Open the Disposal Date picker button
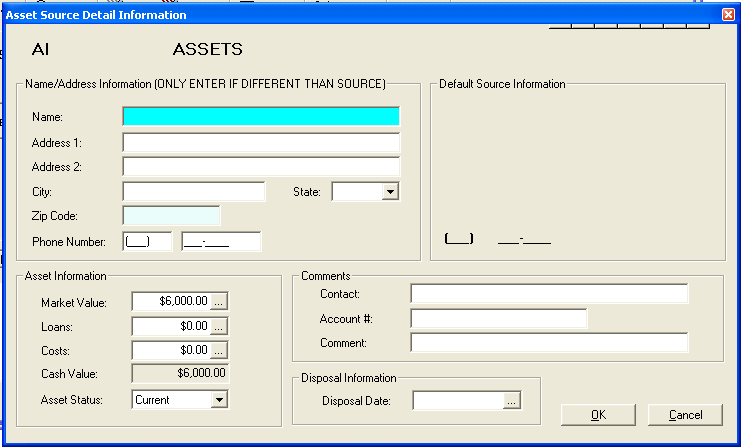 [x=511, y=401]
